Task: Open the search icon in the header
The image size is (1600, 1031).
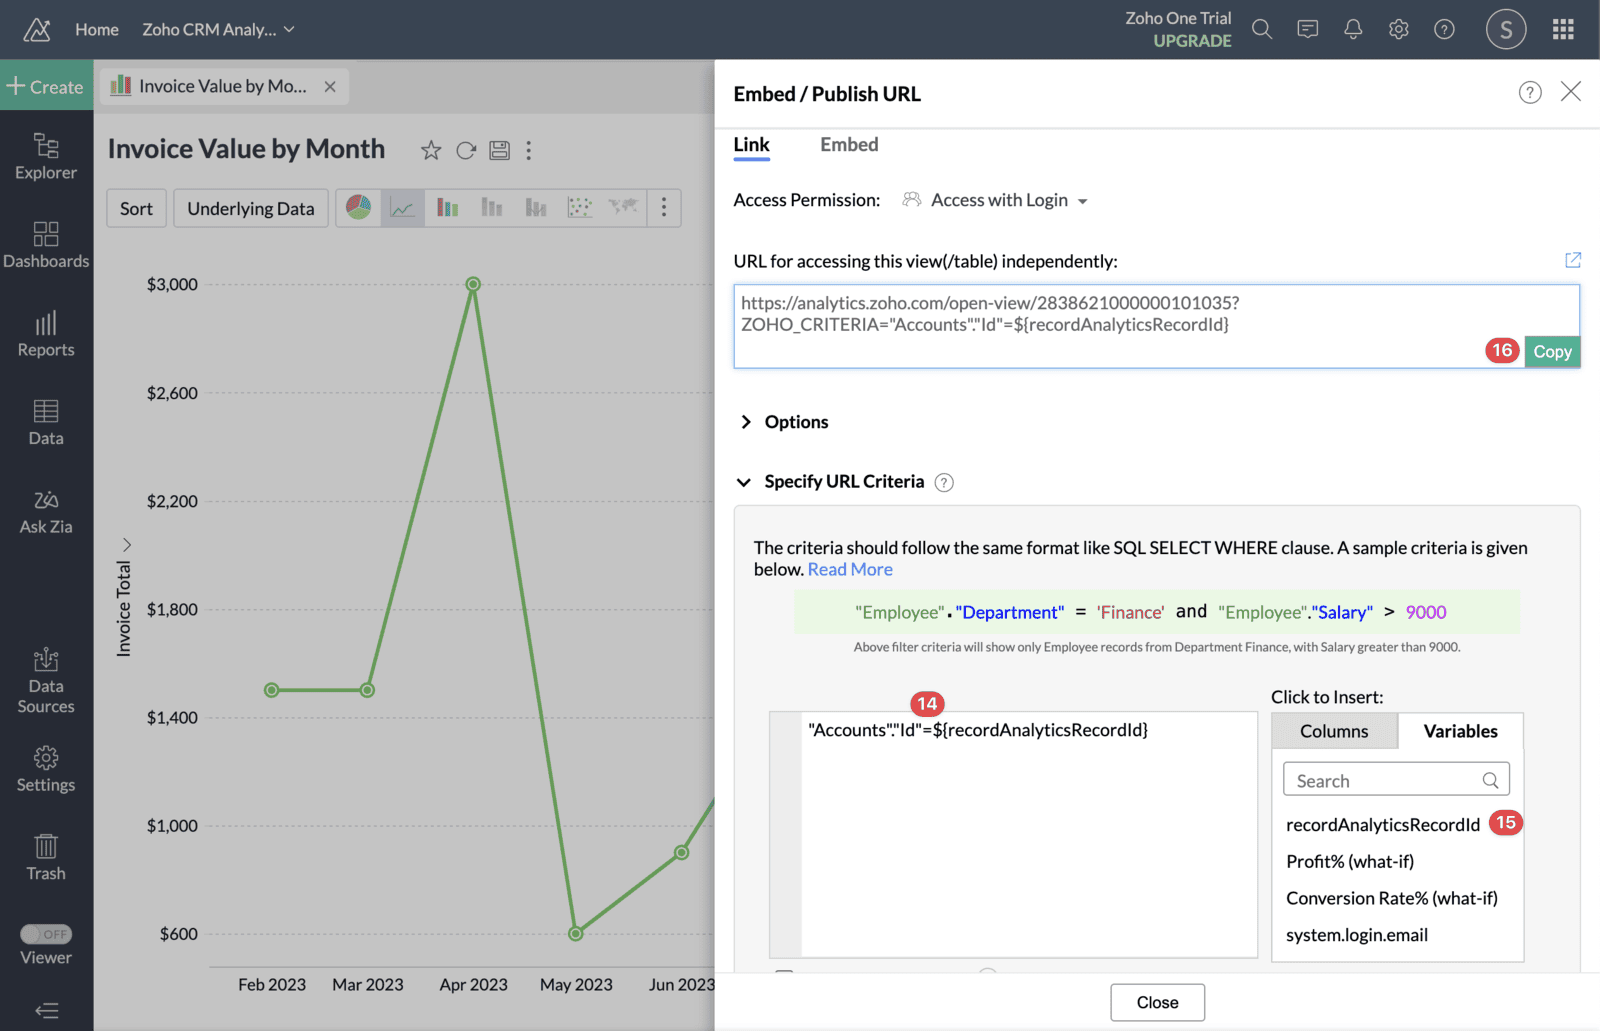Action: coord(1262,29)
